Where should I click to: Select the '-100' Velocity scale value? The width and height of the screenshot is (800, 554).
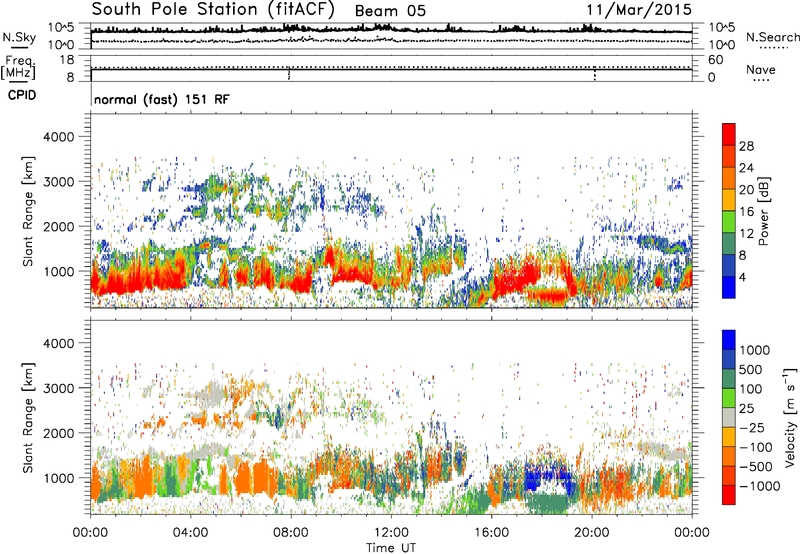click(x=756, y=447)
